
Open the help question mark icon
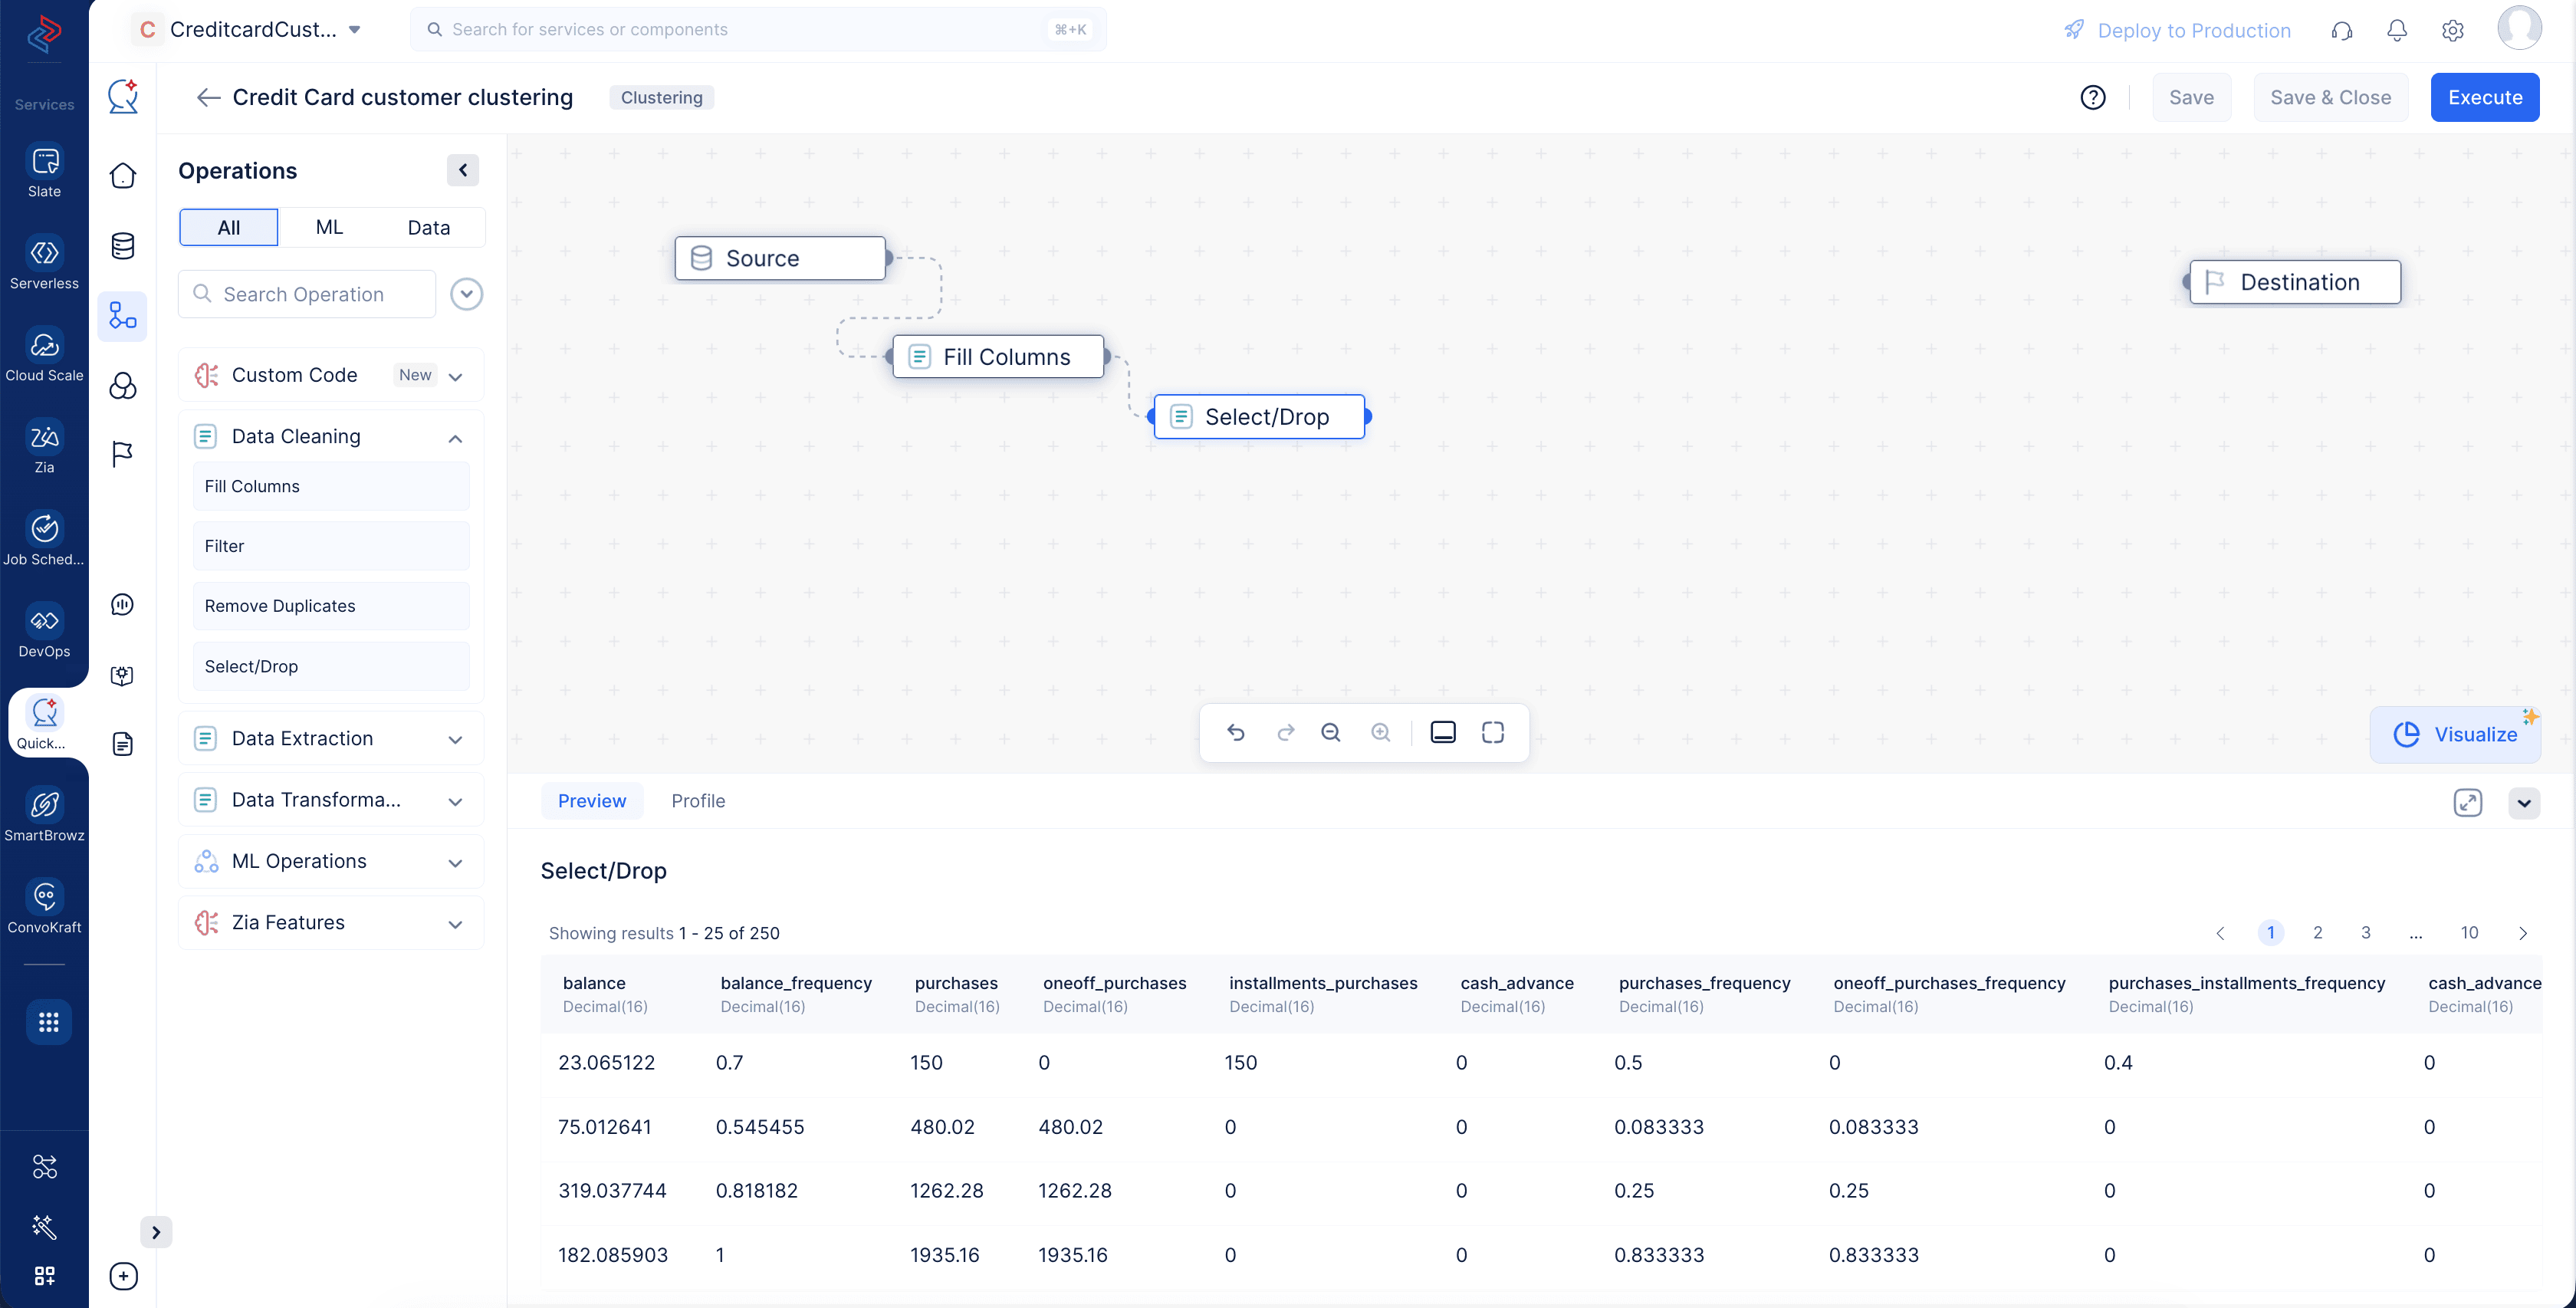2092,98
